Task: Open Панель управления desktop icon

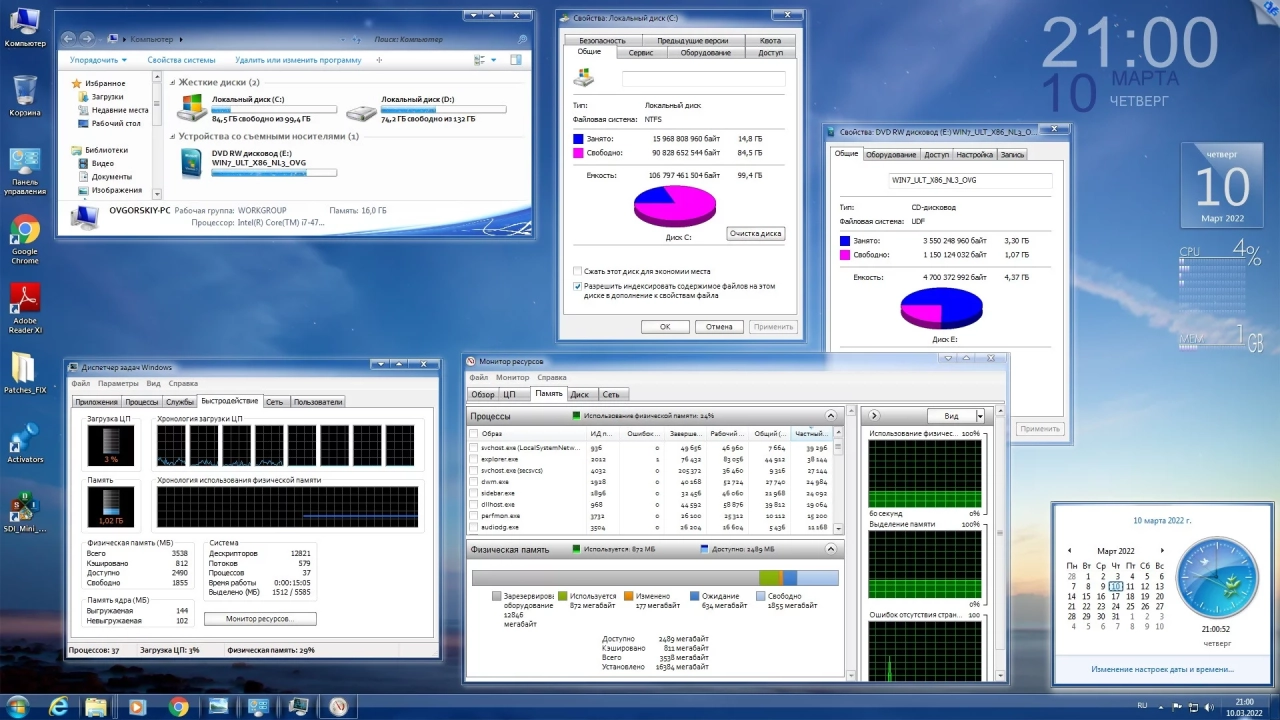Action: pyautogui.click(x=25, y=170)
